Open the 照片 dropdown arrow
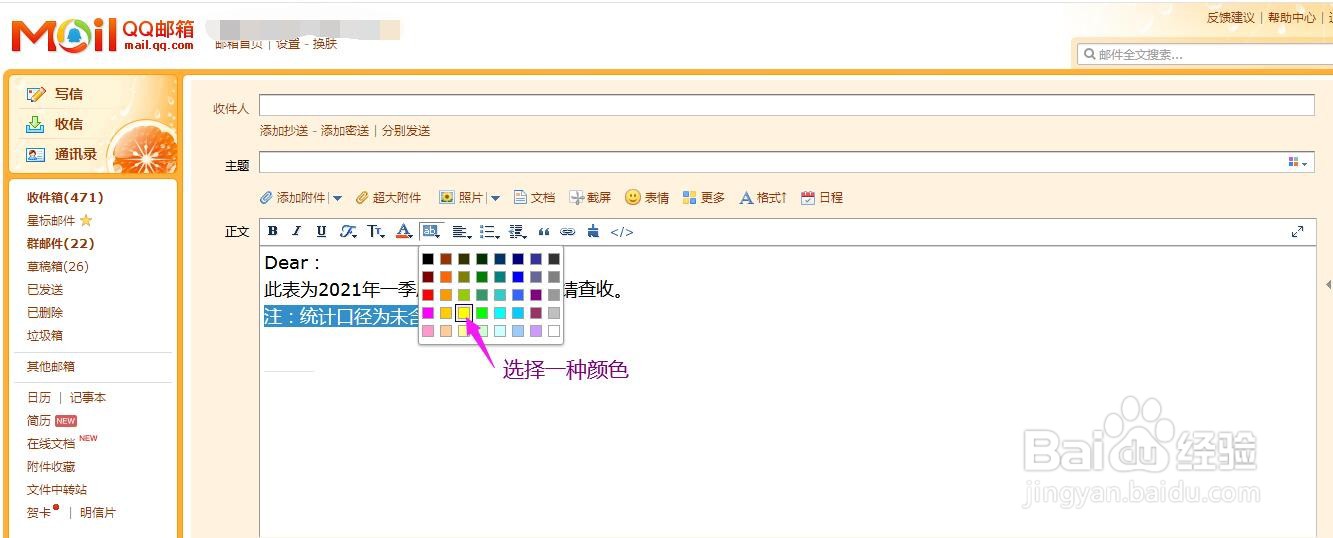This screenshot has height=538, width=1333. point(494,198)
